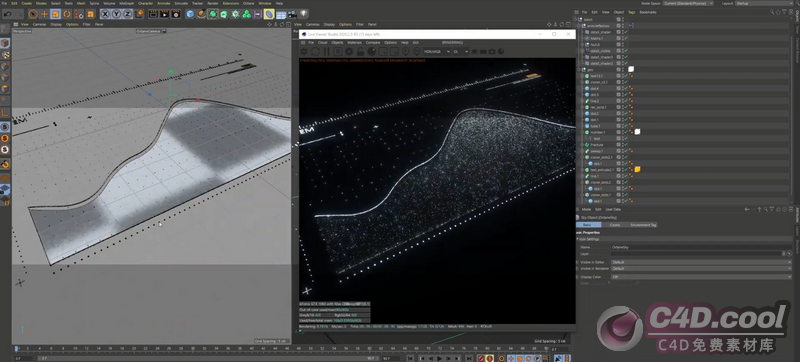
Task: Switch to the Coord. tab
Action: coord(615,225)
